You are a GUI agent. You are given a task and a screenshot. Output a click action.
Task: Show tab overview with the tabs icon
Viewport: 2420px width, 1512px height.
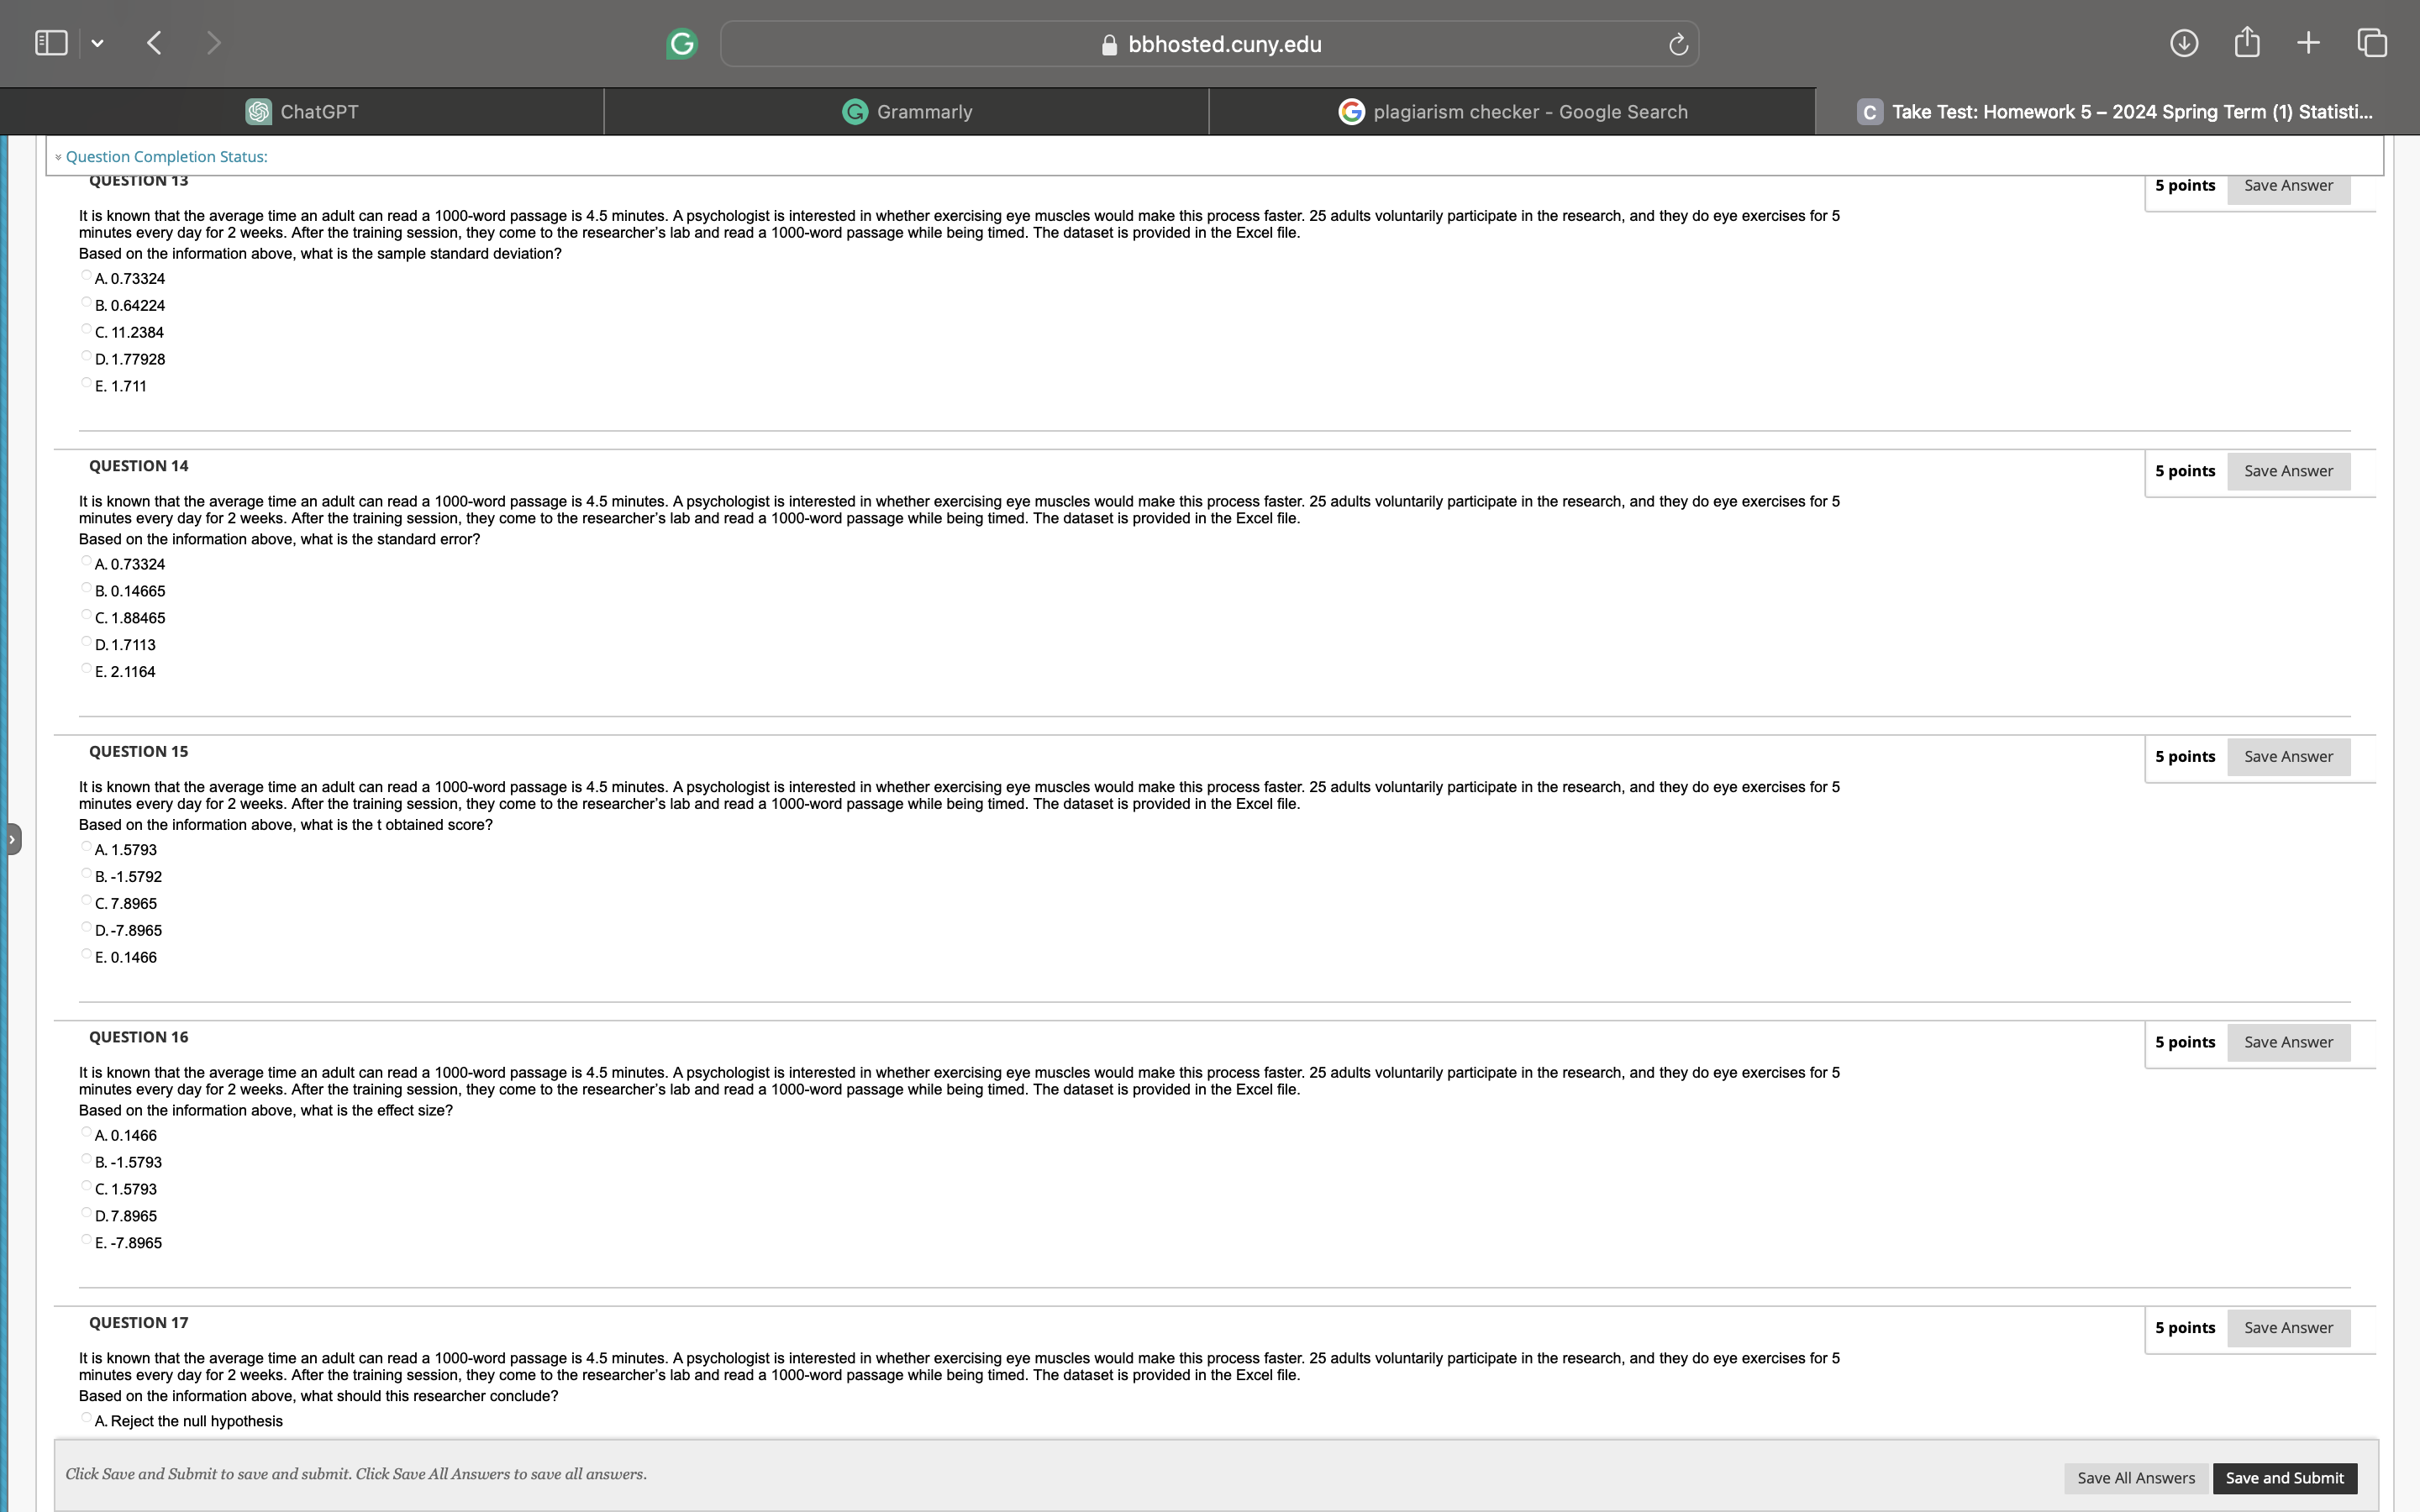(2371, 43)
